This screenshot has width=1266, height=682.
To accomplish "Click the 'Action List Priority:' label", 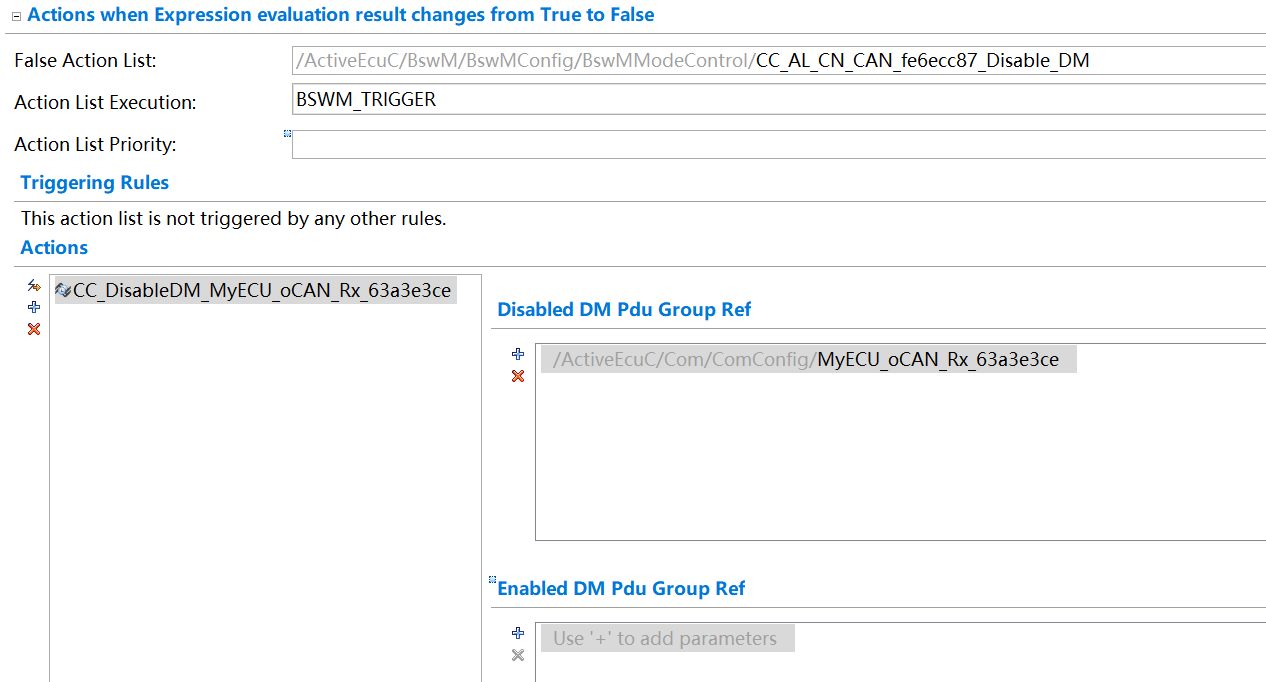I will point(95,145).
